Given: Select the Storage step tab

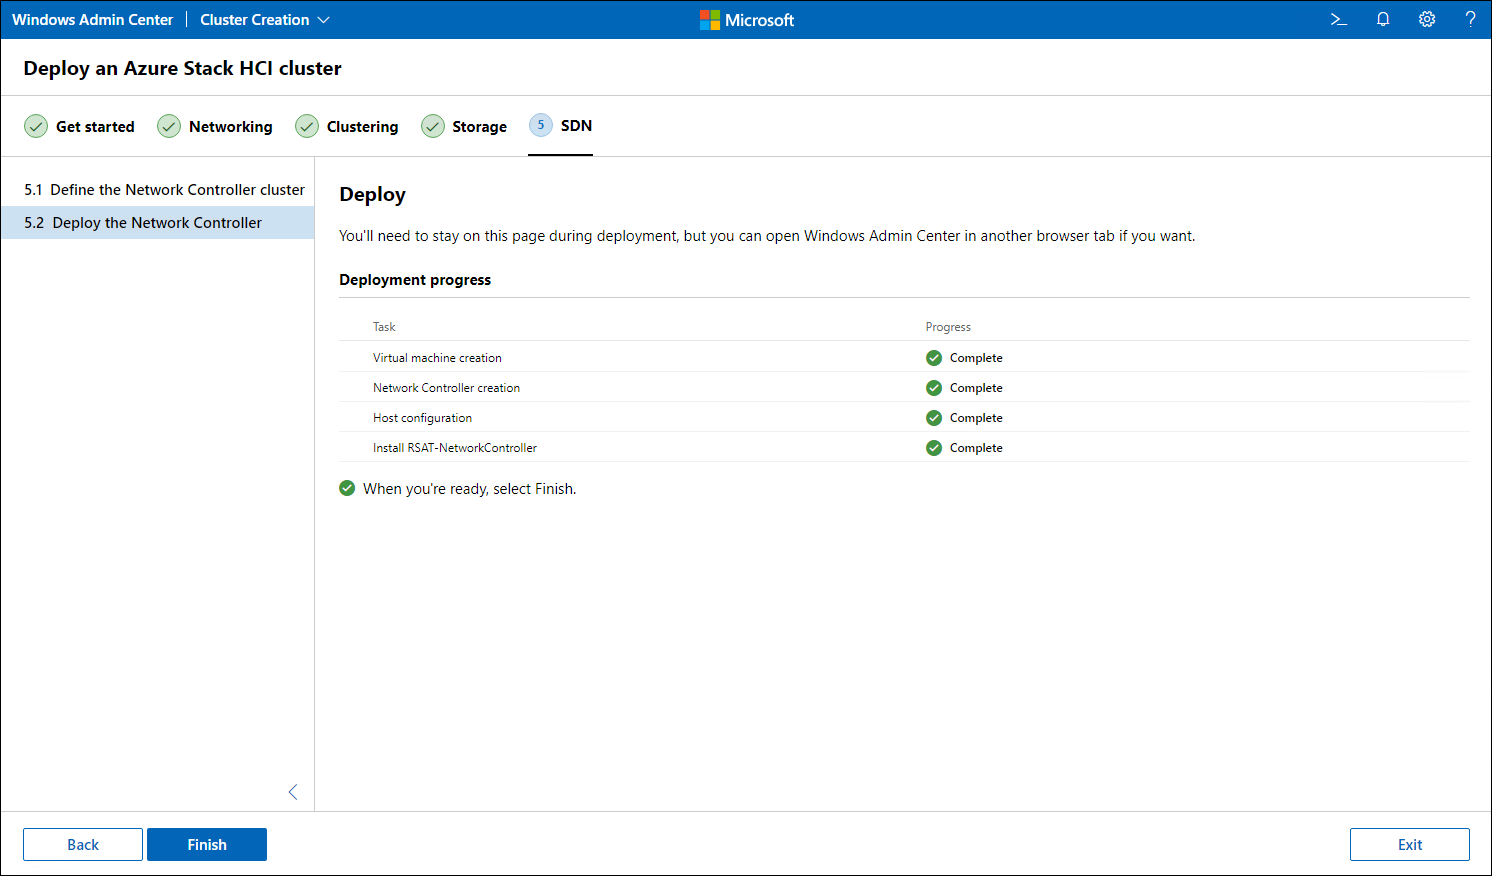Looking at the screenshot, I should coord(464,126).
